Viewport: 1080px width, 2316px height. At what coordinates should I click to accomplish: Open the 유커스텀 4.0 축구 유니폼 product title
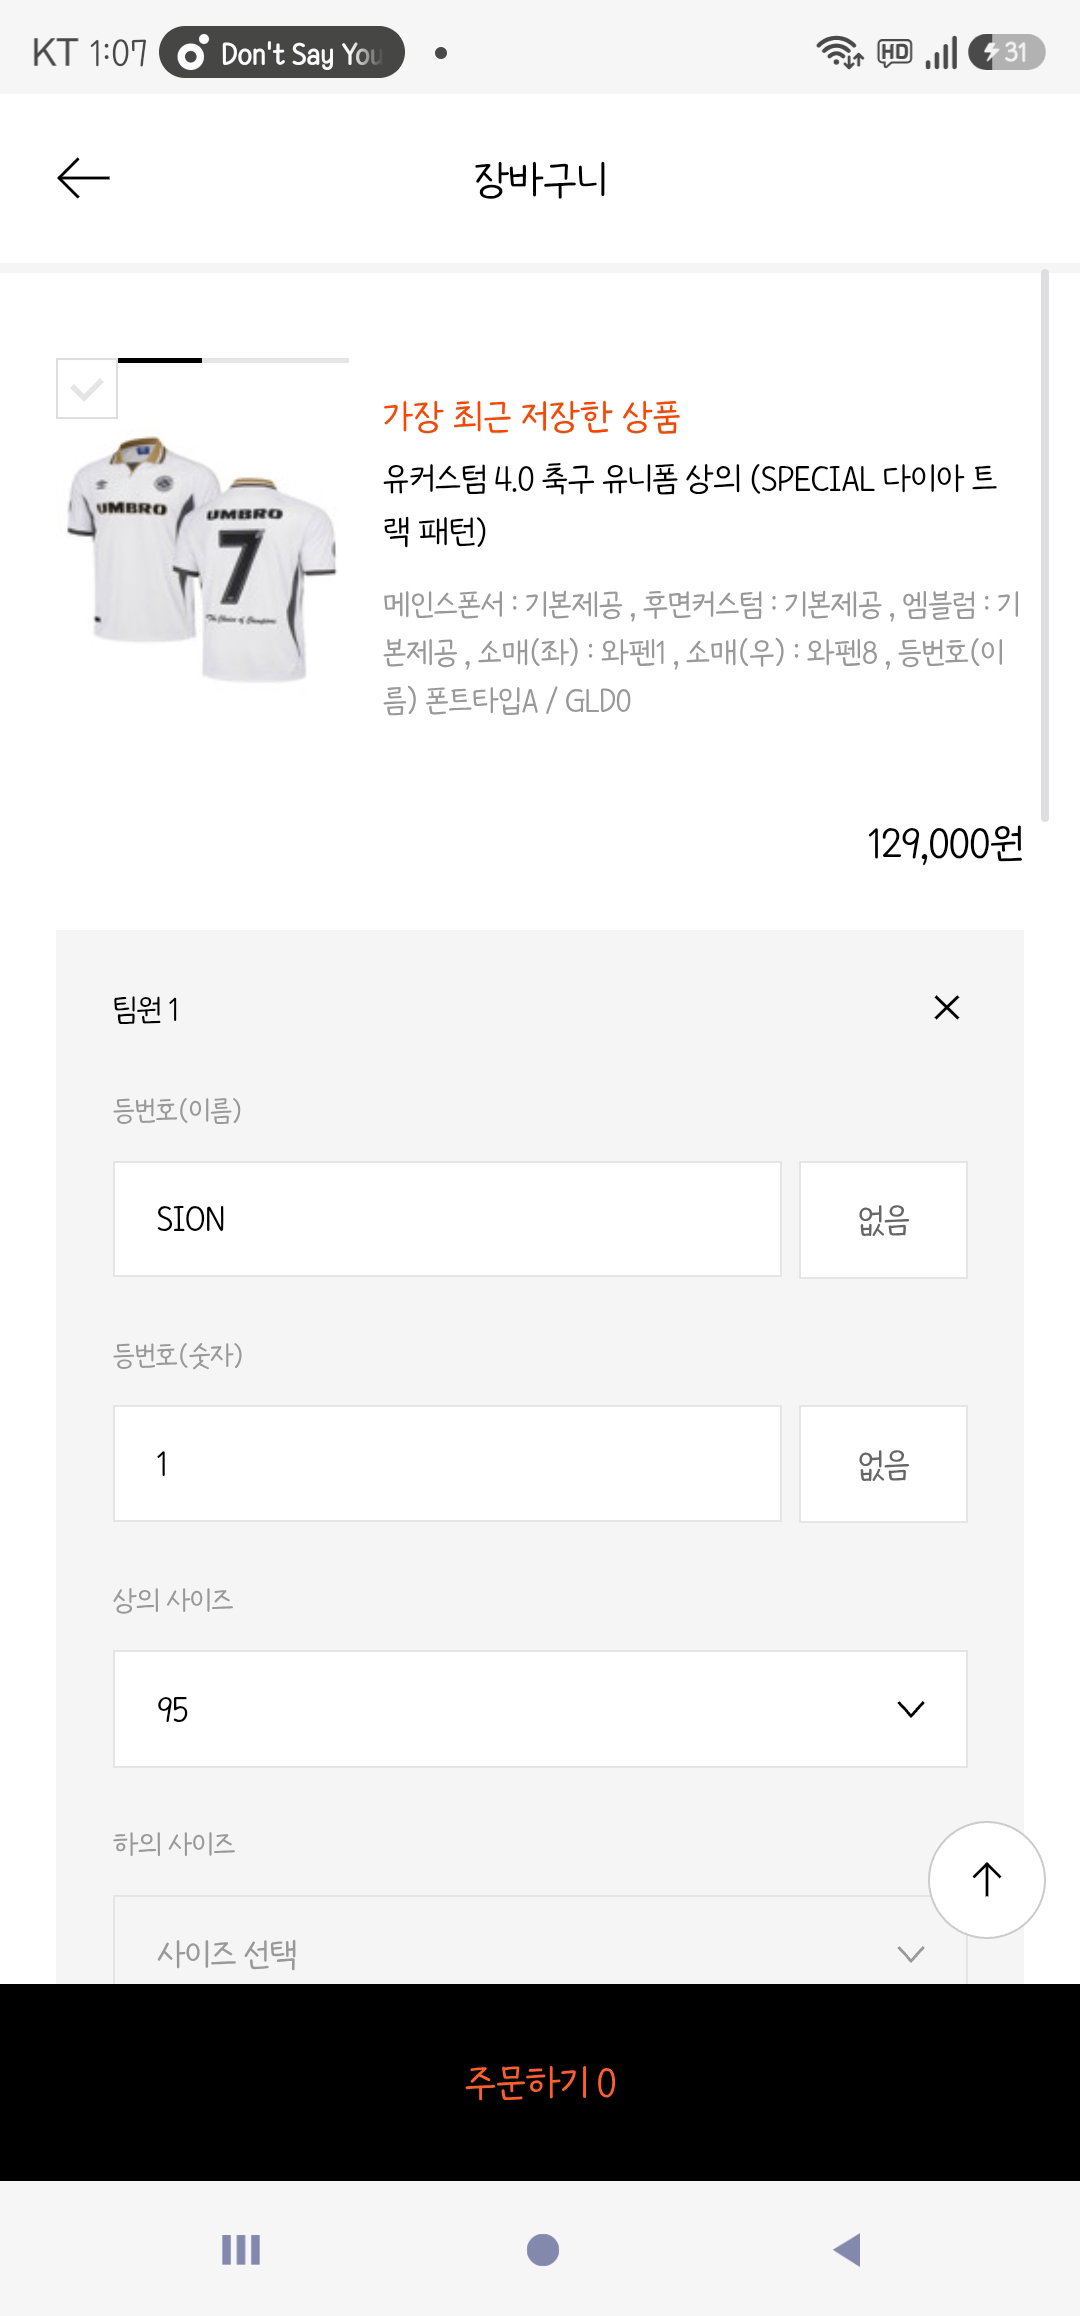pos(690,505)
